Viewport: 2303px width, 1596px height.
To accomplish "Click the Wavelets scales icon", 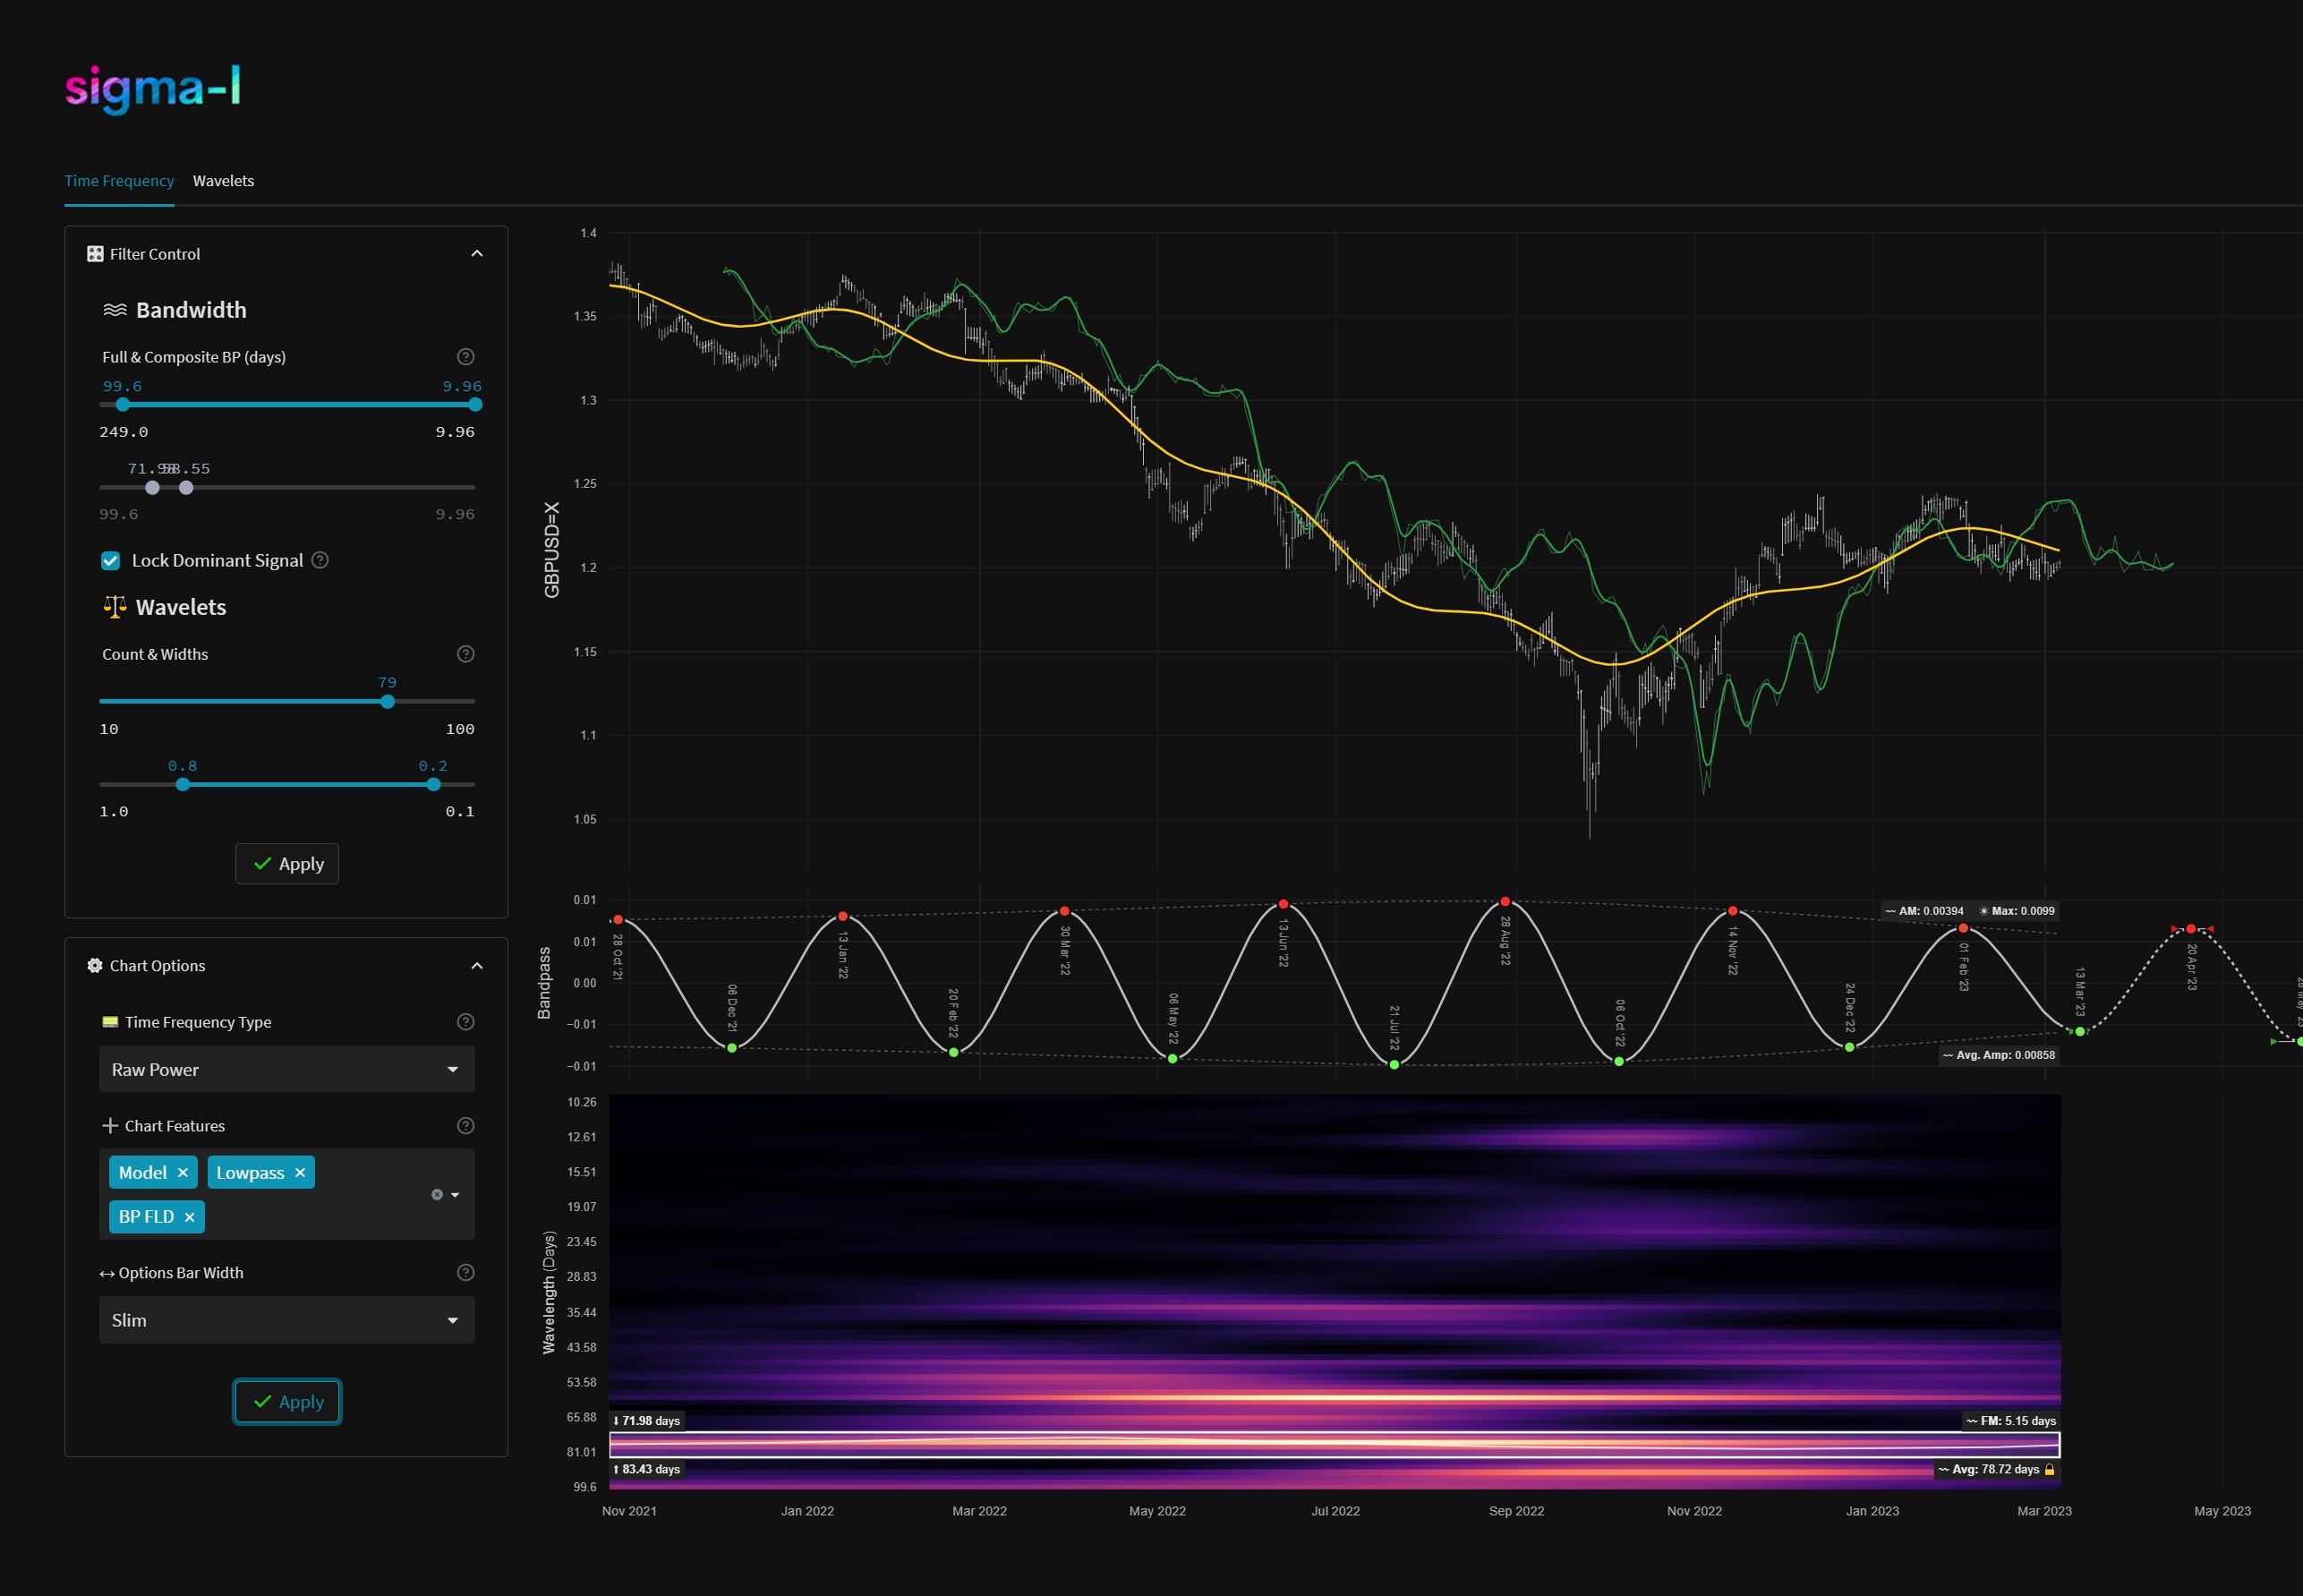I will click(113, 606).
